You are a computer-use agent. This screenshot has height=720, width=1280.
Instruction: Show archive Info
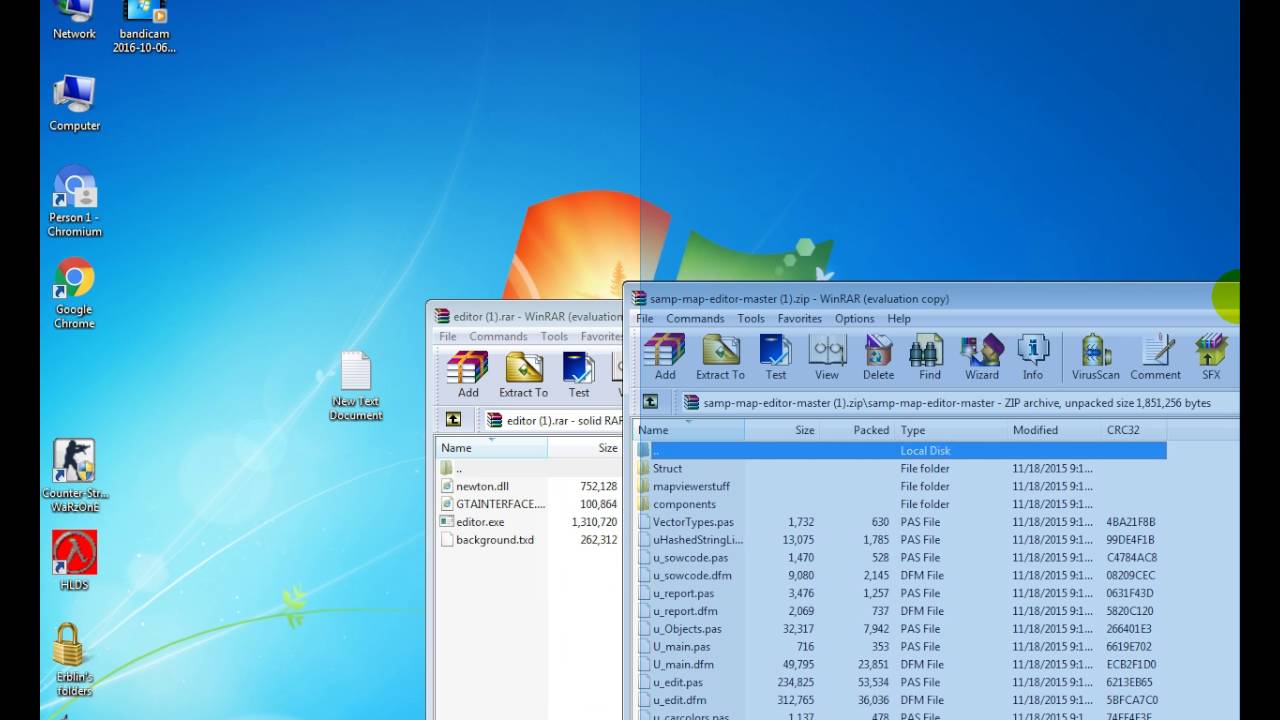(1033, 357)
